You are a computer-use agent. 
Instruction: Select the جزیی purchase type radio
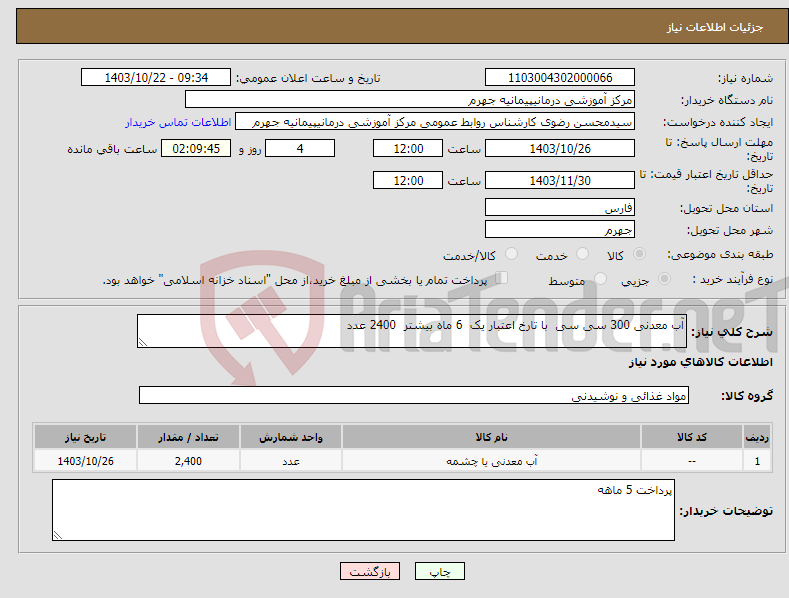click(x=664, y=279)
